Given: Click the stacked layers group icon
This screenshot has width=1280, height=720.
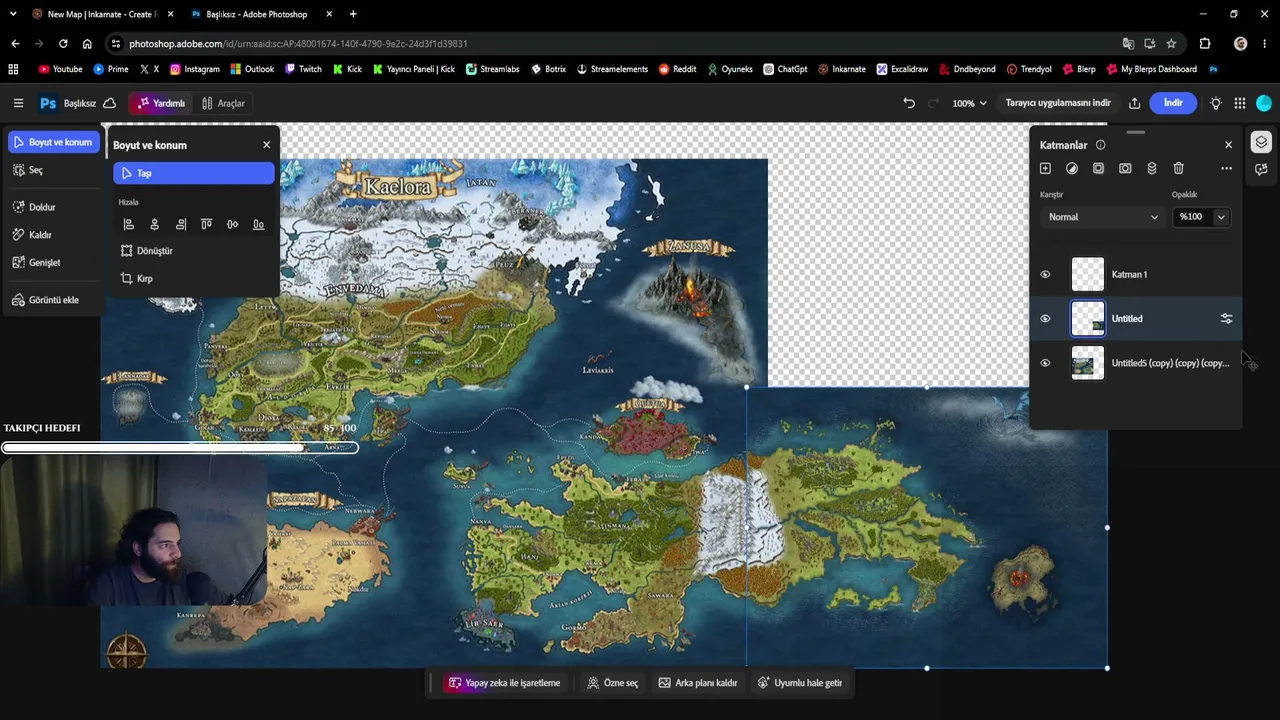Looking at the screenshot, I should 1152,168.
